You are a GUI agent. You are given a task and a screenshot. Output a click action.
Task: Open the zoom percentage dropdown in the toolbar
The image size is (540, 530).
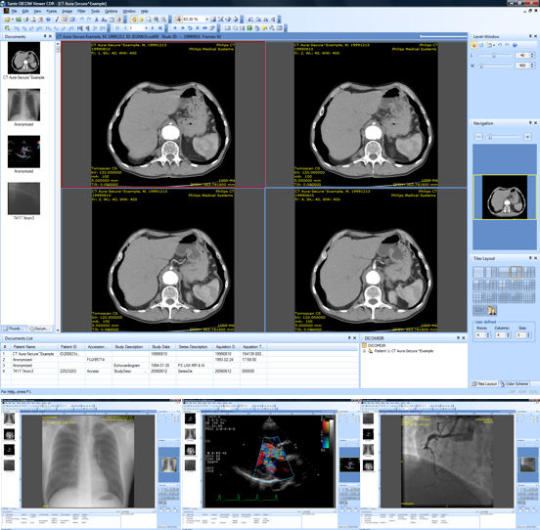coord(207,20)
